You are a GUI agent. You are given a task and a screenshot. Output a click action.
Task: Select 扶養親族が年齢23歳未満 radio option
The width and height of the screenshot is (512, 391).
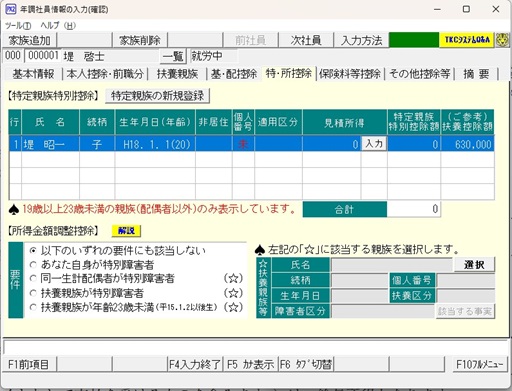click(x=33, y=307)
